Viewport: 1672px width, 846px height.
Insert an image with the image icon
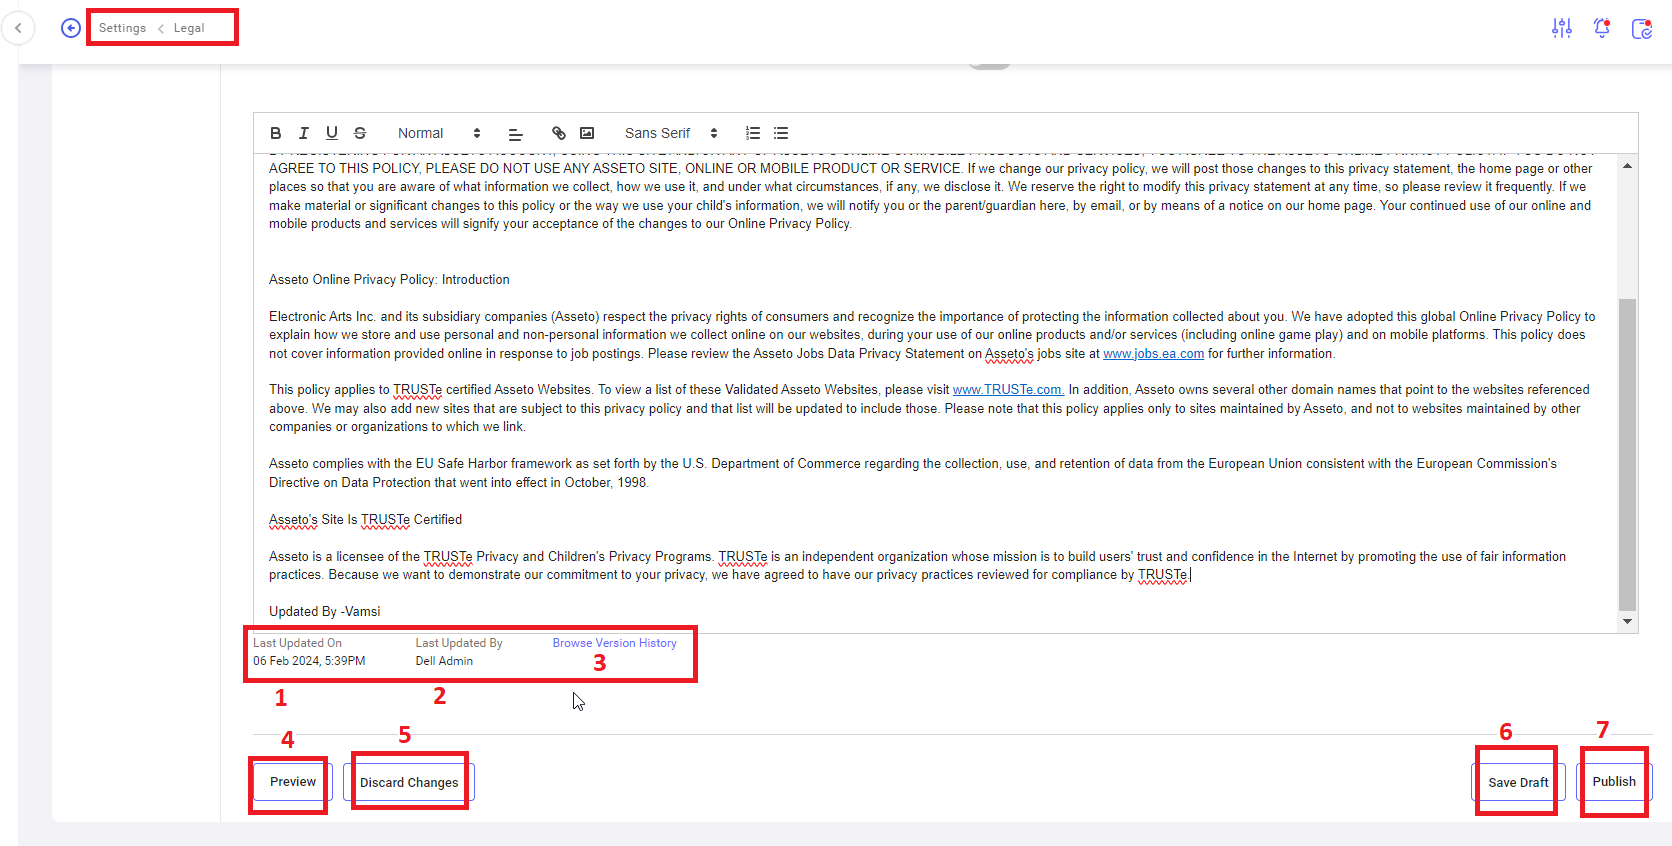click(x=587, y=133)
